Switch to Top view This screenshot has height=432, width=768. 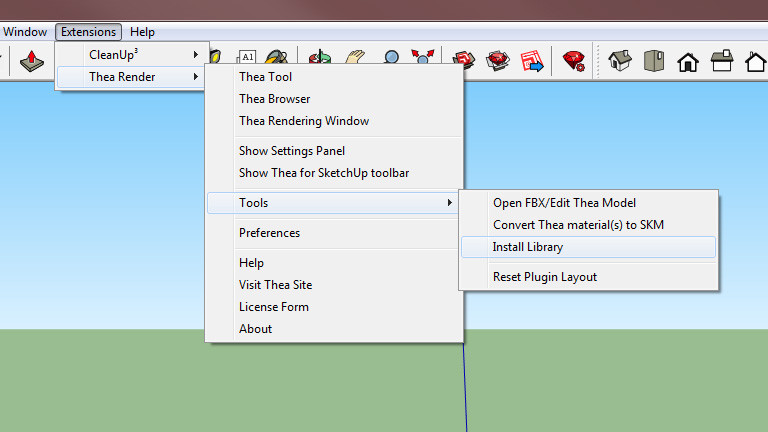click(654, 61)
